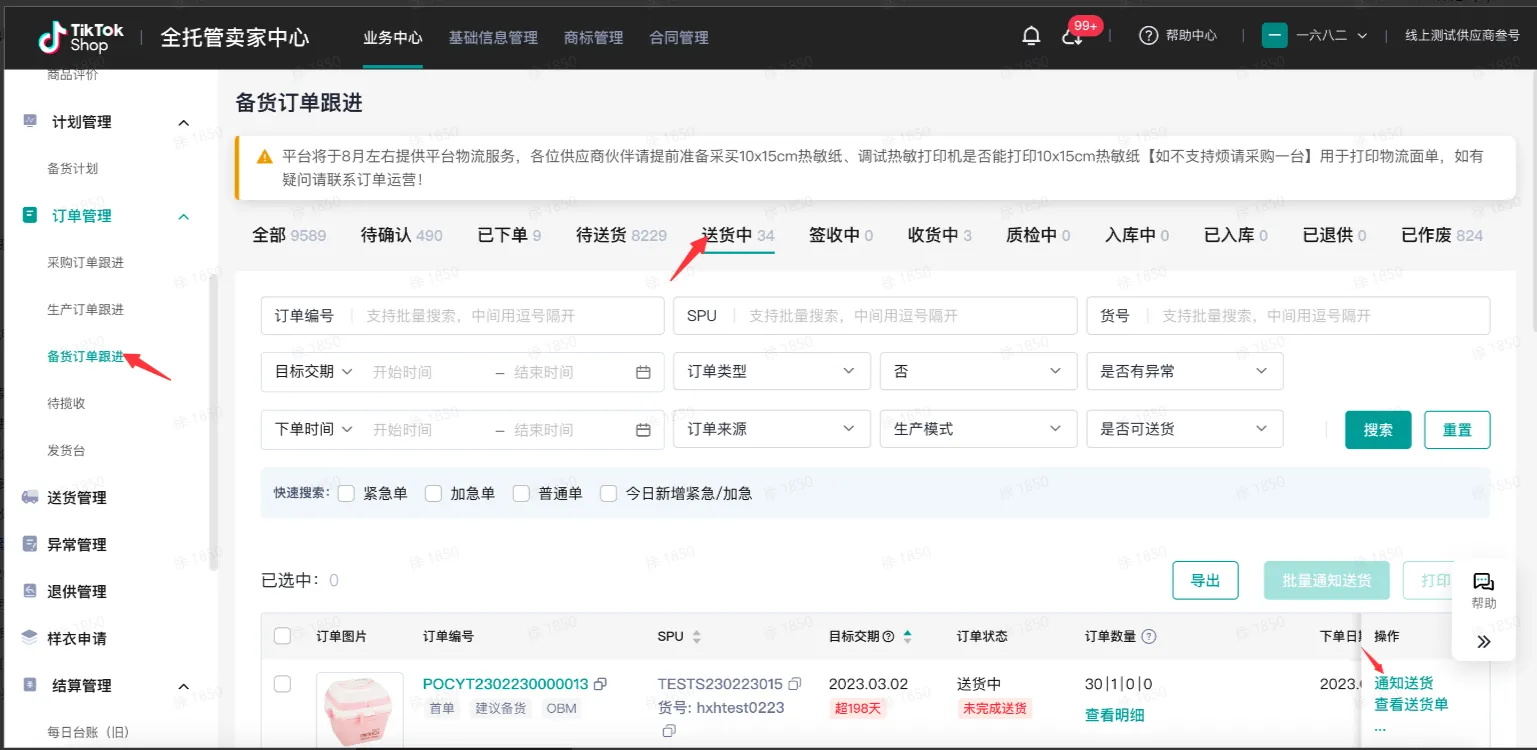Click calendar icon in 目标交期 date range
The image size is (1537, 750).
click(x=644, y=372)
